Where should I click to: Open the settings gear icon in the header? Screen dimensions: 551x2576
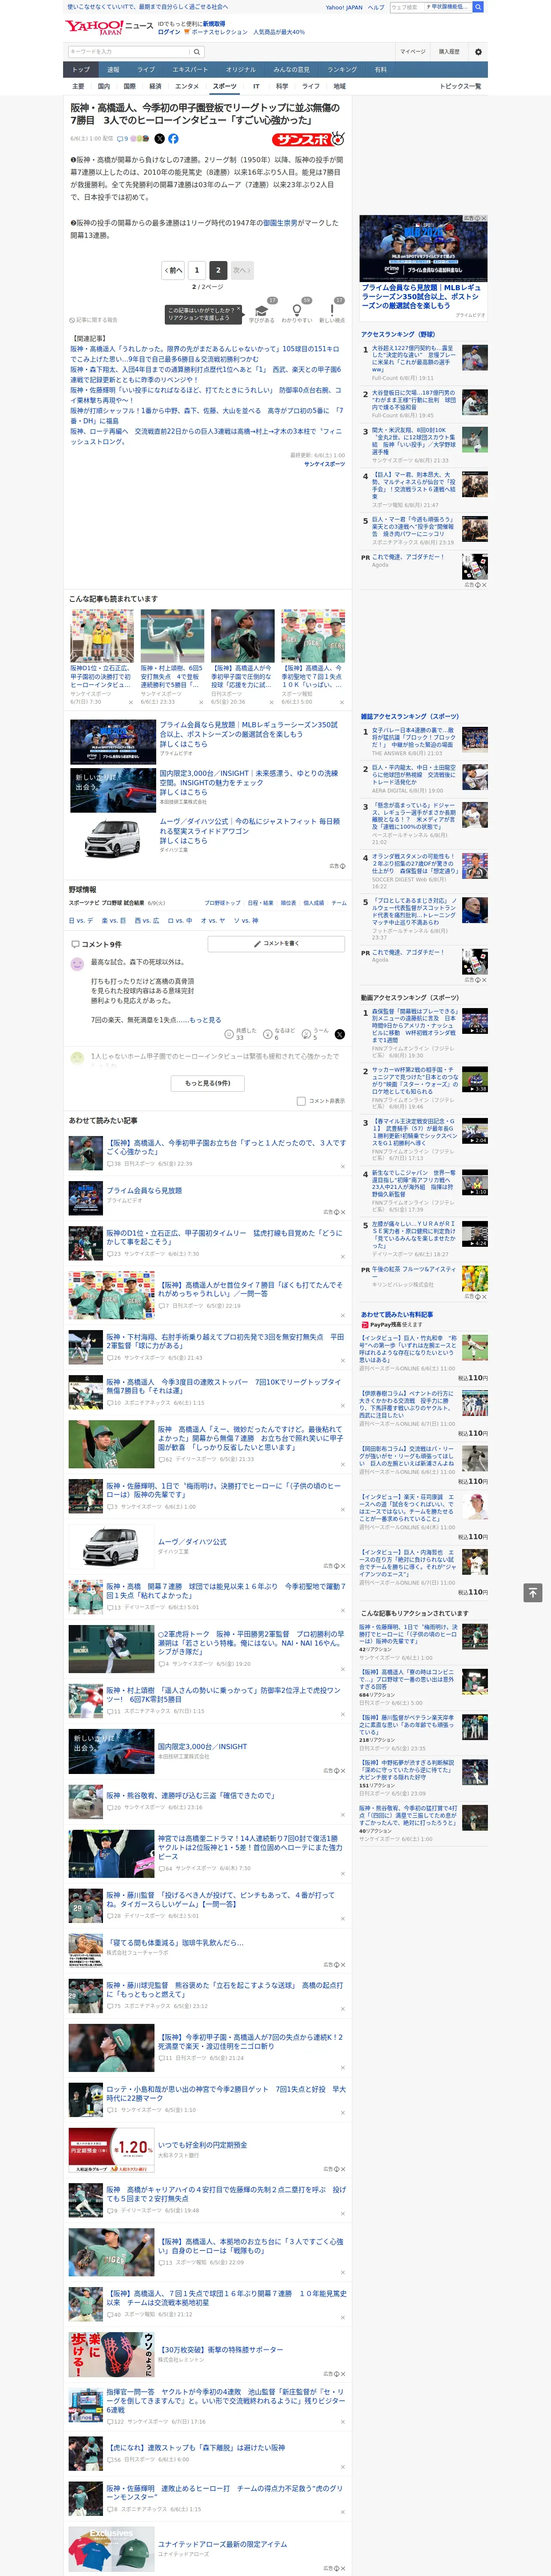click(x=477, y=51)
